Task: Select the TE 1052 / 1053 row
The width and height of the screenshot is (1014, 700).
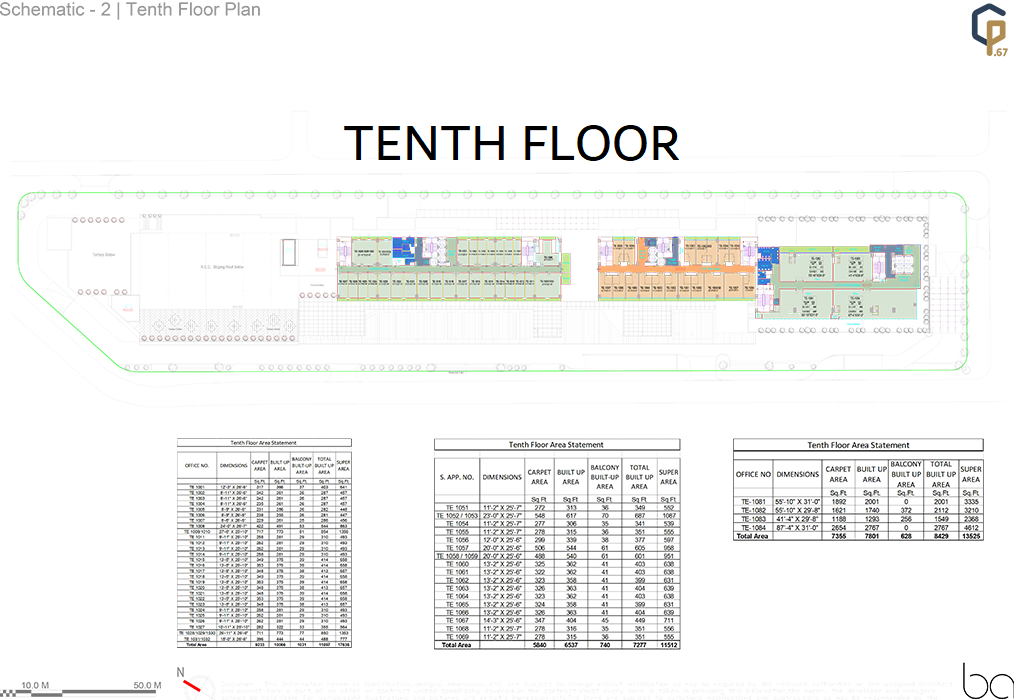Action: click(556, 516)
